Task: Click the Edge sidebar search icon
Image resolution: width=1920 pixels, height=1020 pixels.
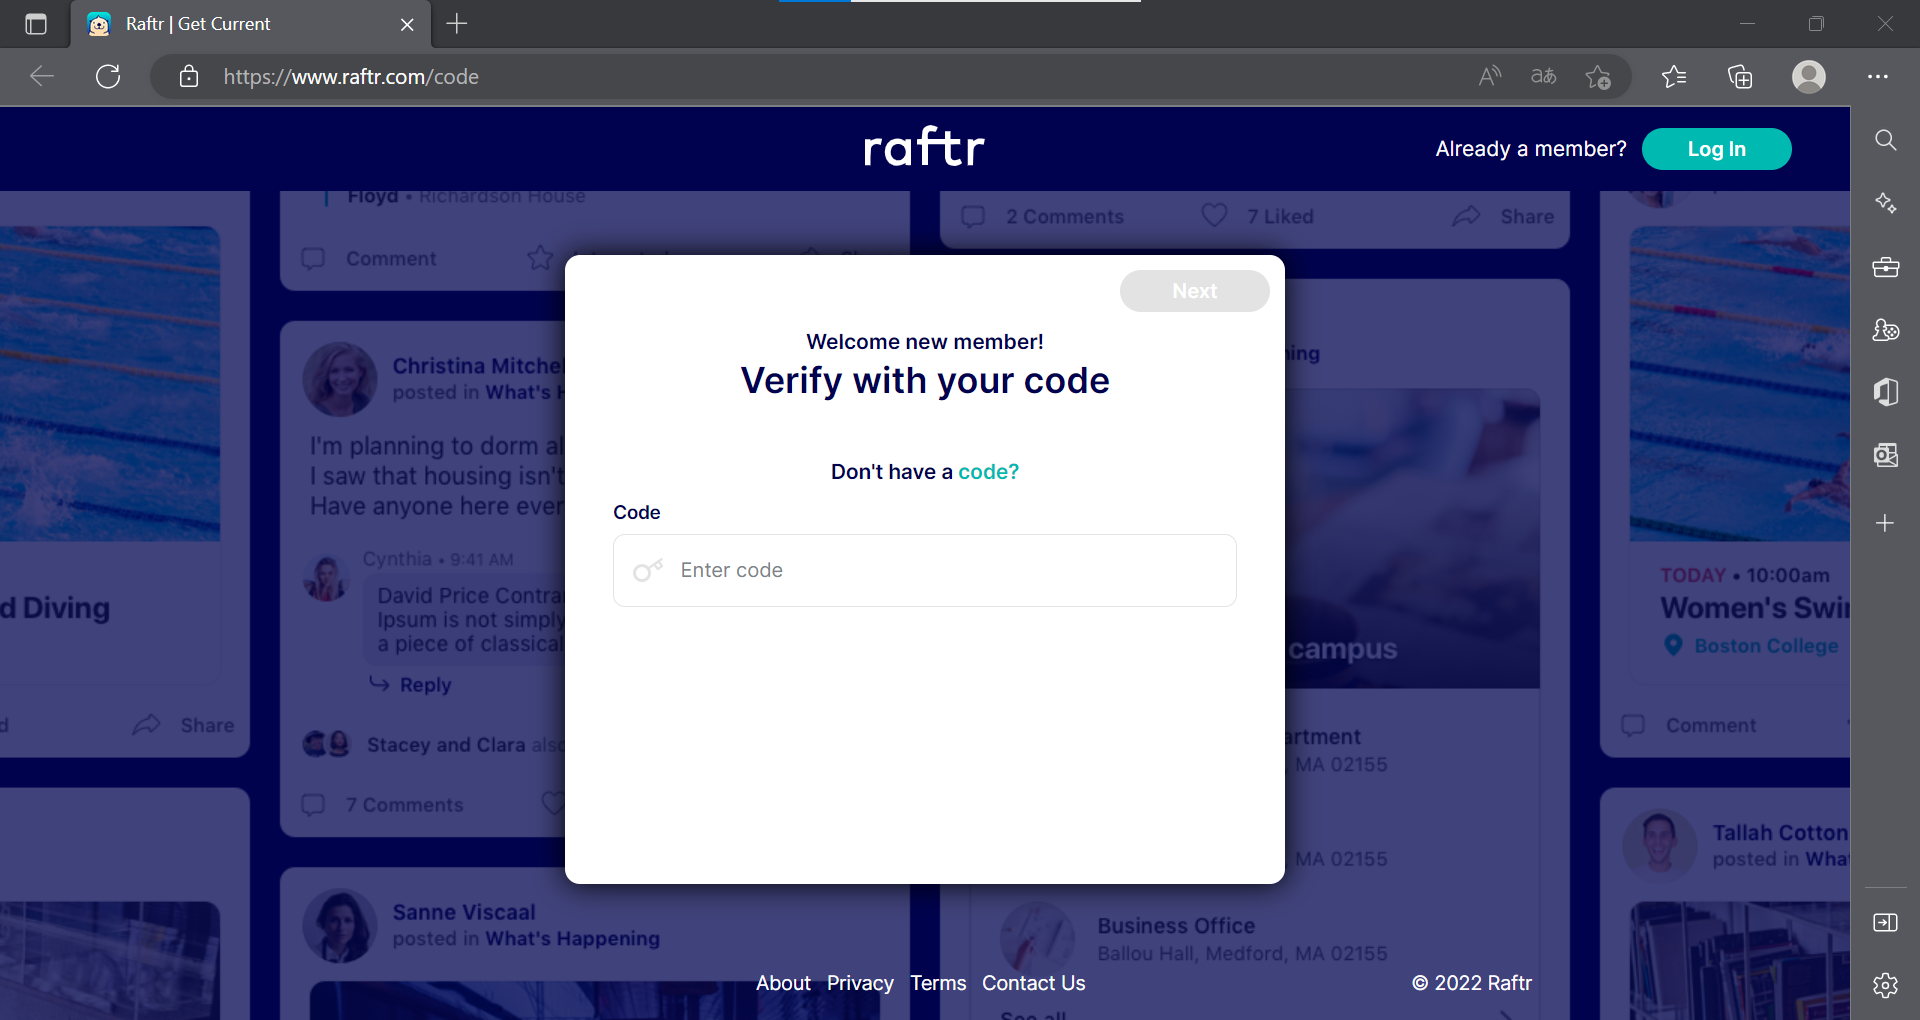Action: pos(1885,140)
